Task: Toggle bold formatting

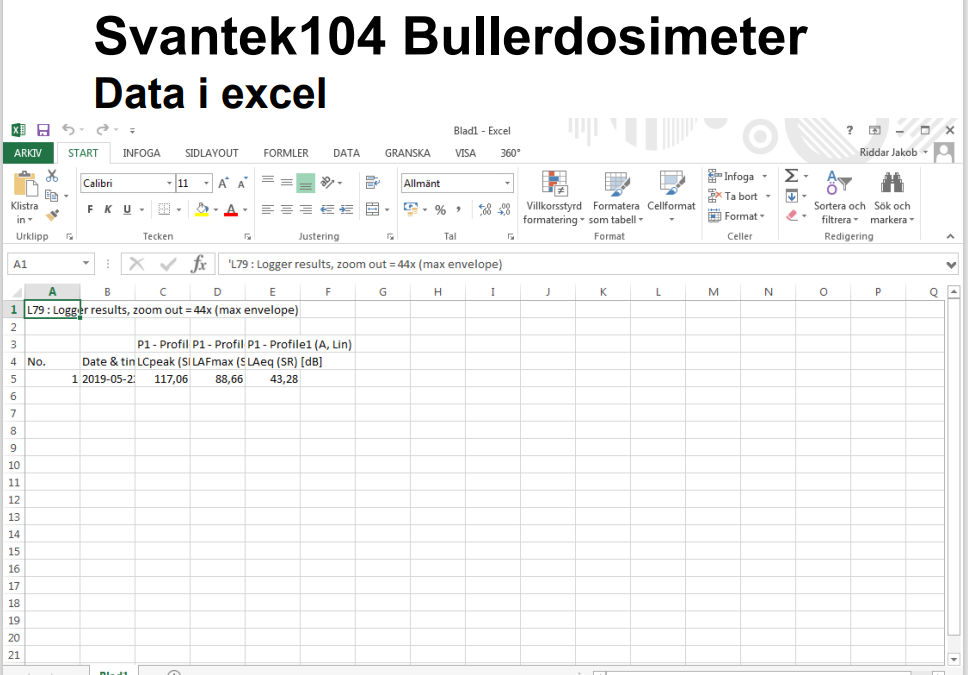Action: (90, 208)
